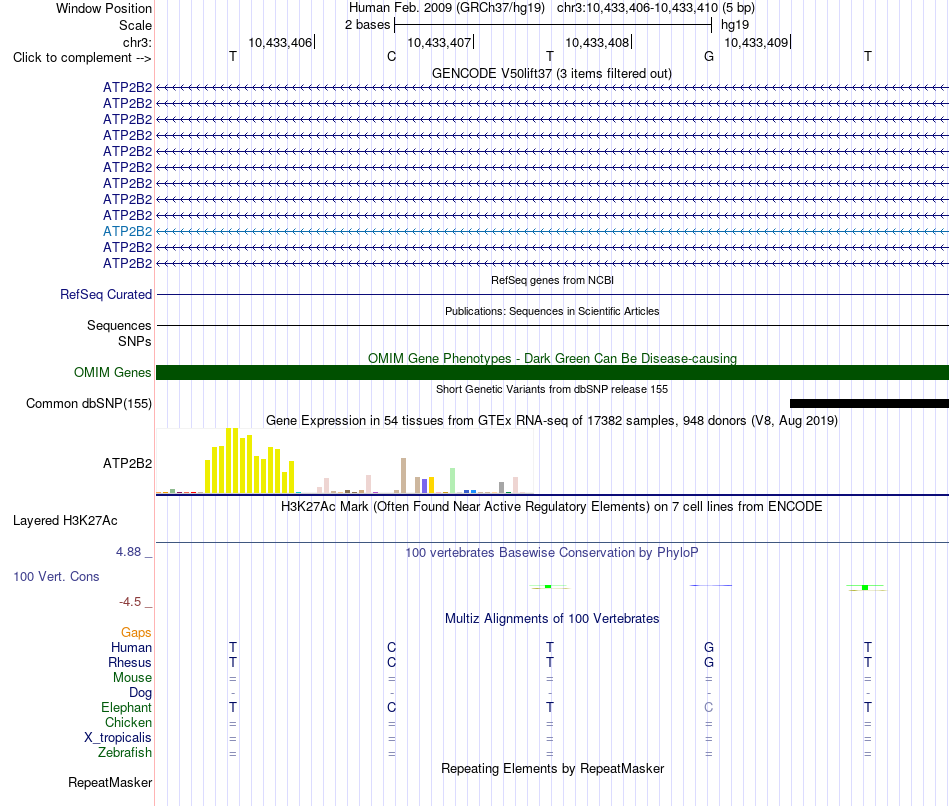950x806 pixels.
Task: Open the 'RefSeq genes from NCBI' track title
Action: coord(552,280)
